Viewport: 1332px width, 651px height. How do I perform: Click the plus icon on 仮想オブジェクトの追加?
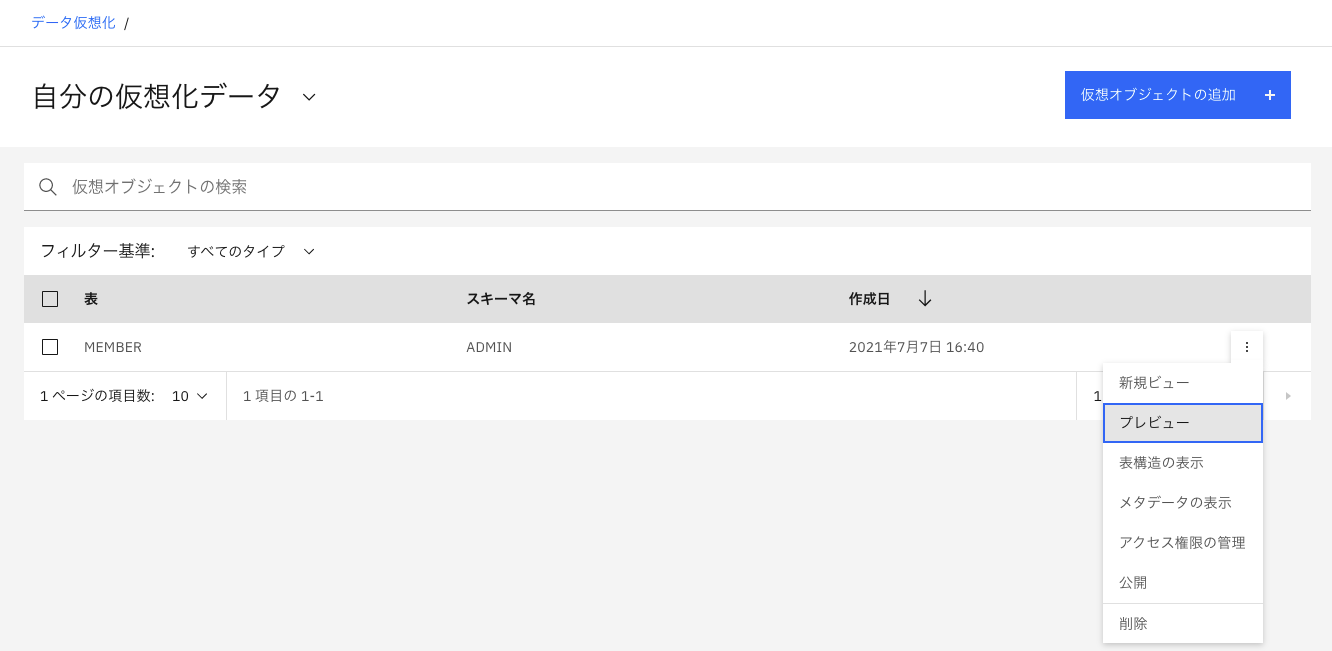click(x=1270, y=95)
